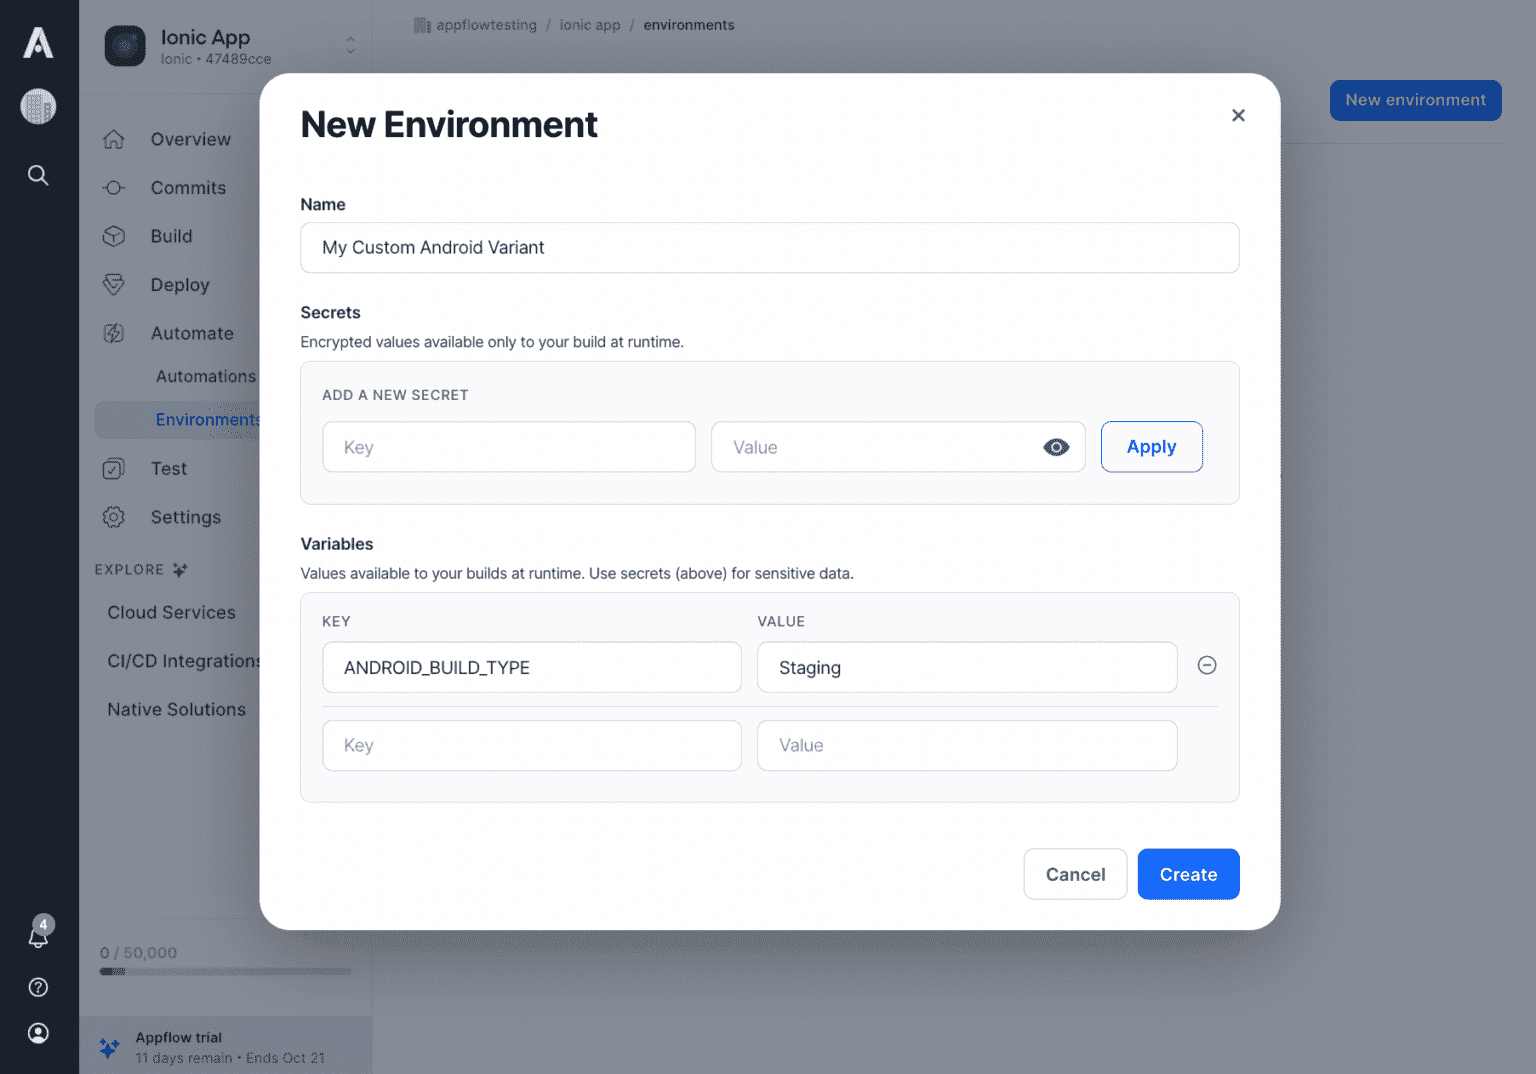The width and height of the screenshot is (1536, 1074).
Task: Check the 0 / 50,000 usage progress bar
Action: tap(225, 971)
